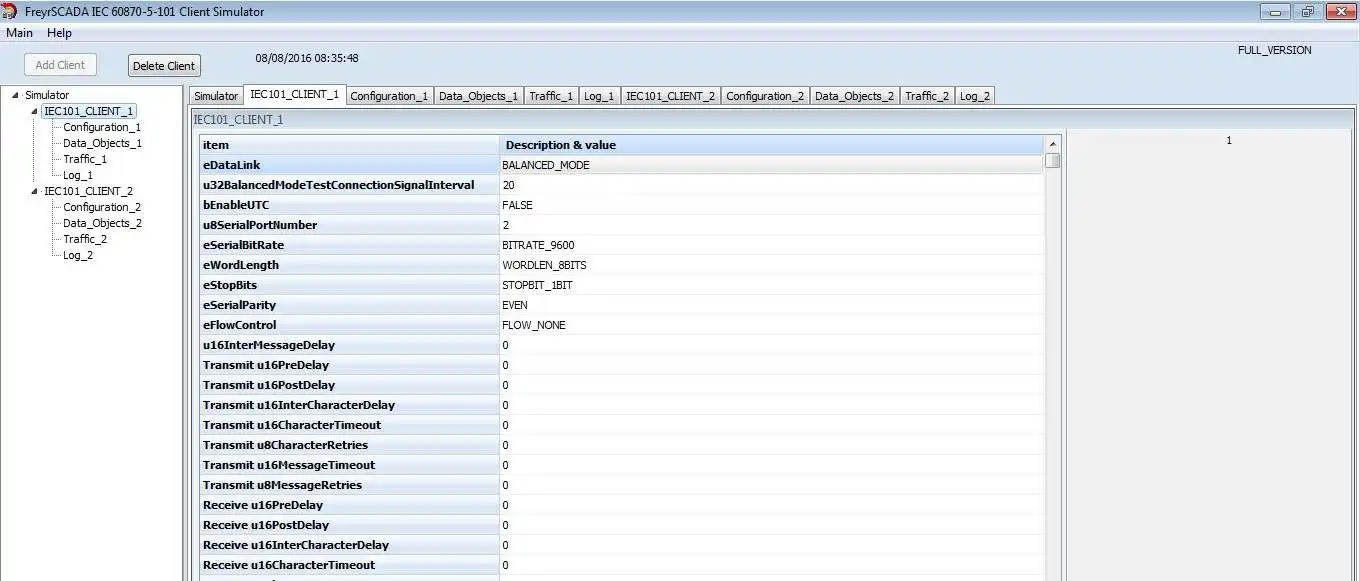Select Data_Objects_1 tree item

point(102,143)
